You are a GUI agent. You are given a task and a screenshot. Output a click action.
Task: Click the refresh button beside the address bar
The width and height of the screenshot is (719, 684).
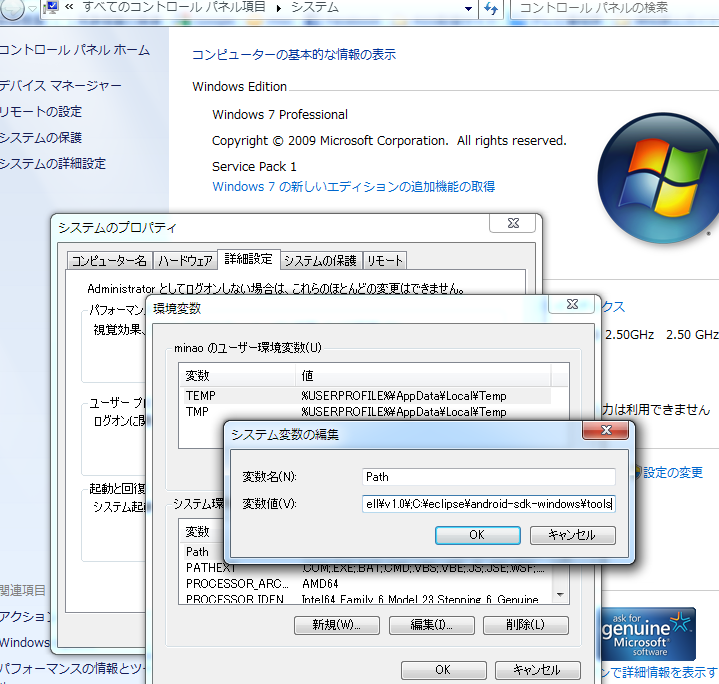(491, 8)
